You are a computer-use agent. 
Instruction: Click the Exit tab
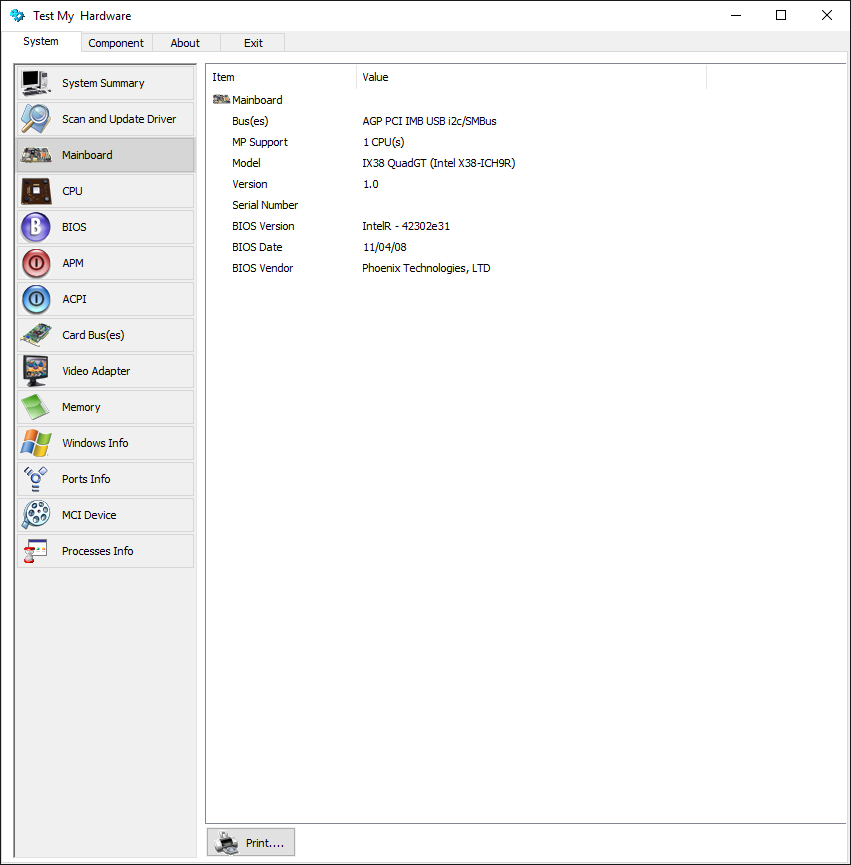253,43
